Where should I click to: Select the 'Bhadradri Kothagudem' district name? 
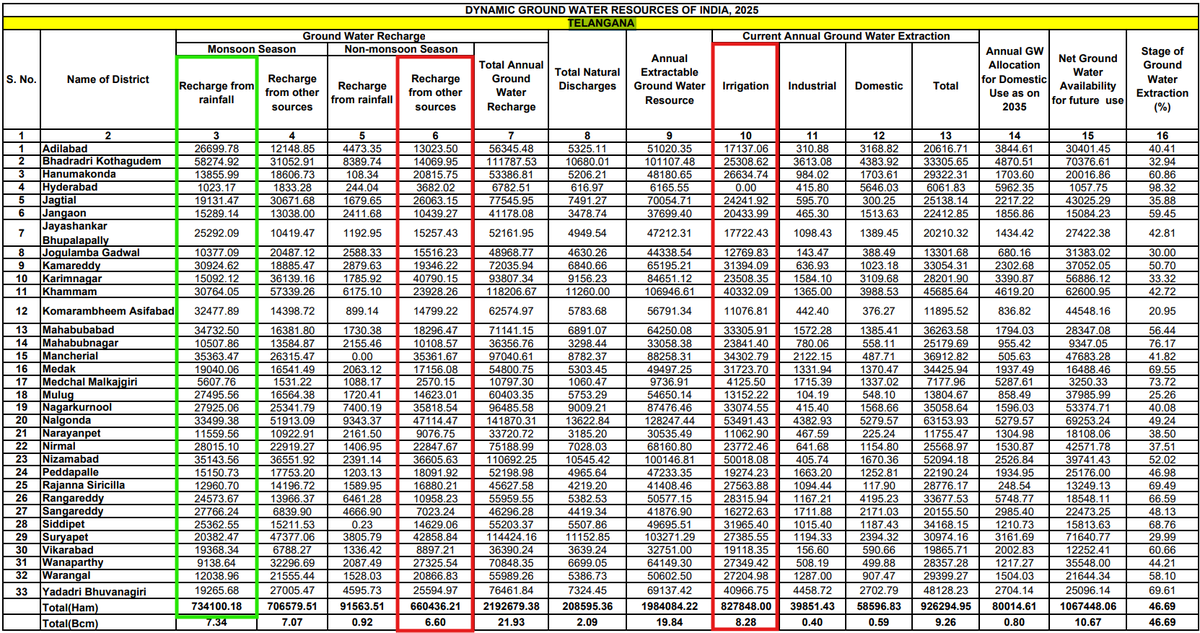click(x=101, y=161)
